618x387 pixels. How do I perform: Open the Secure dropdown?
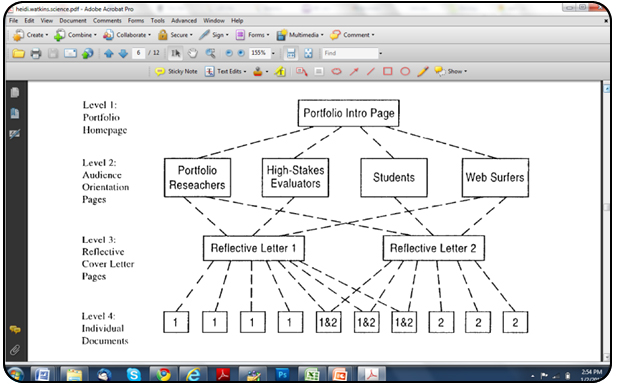[x=175, y=35]
